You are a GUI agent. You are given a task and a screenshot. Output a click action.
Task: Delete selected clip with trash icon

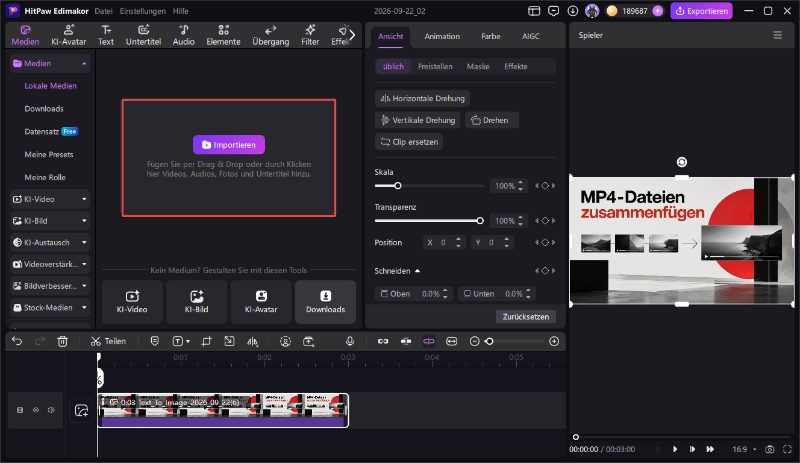point(62,341)
